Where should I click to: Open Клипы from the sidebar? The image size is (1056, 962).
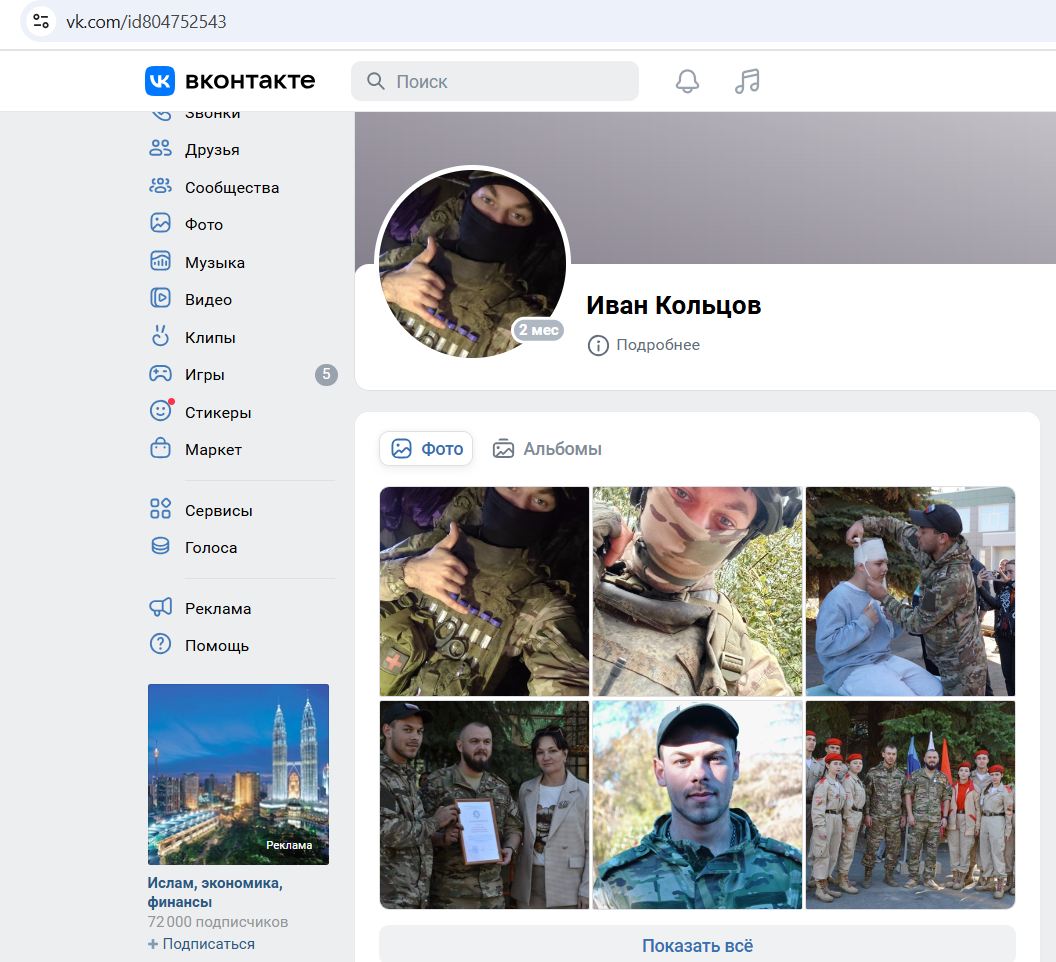[x=209, y=338]
